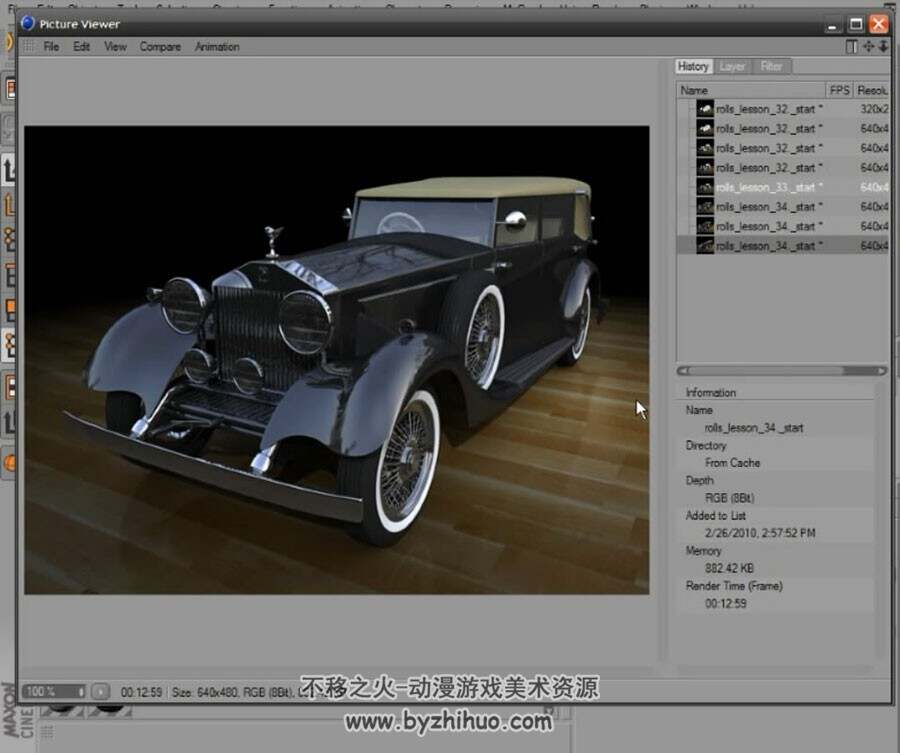Click the RGB (8Bit) depth value in Information

[x=730, y=498]
